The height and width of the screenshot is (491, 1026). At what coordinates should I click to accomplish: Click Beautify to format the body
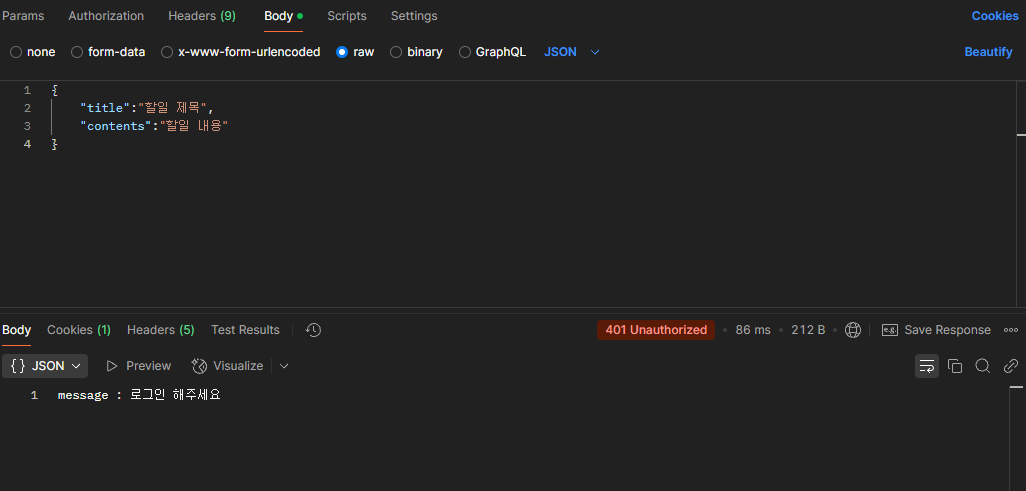[x=988, y=52]
